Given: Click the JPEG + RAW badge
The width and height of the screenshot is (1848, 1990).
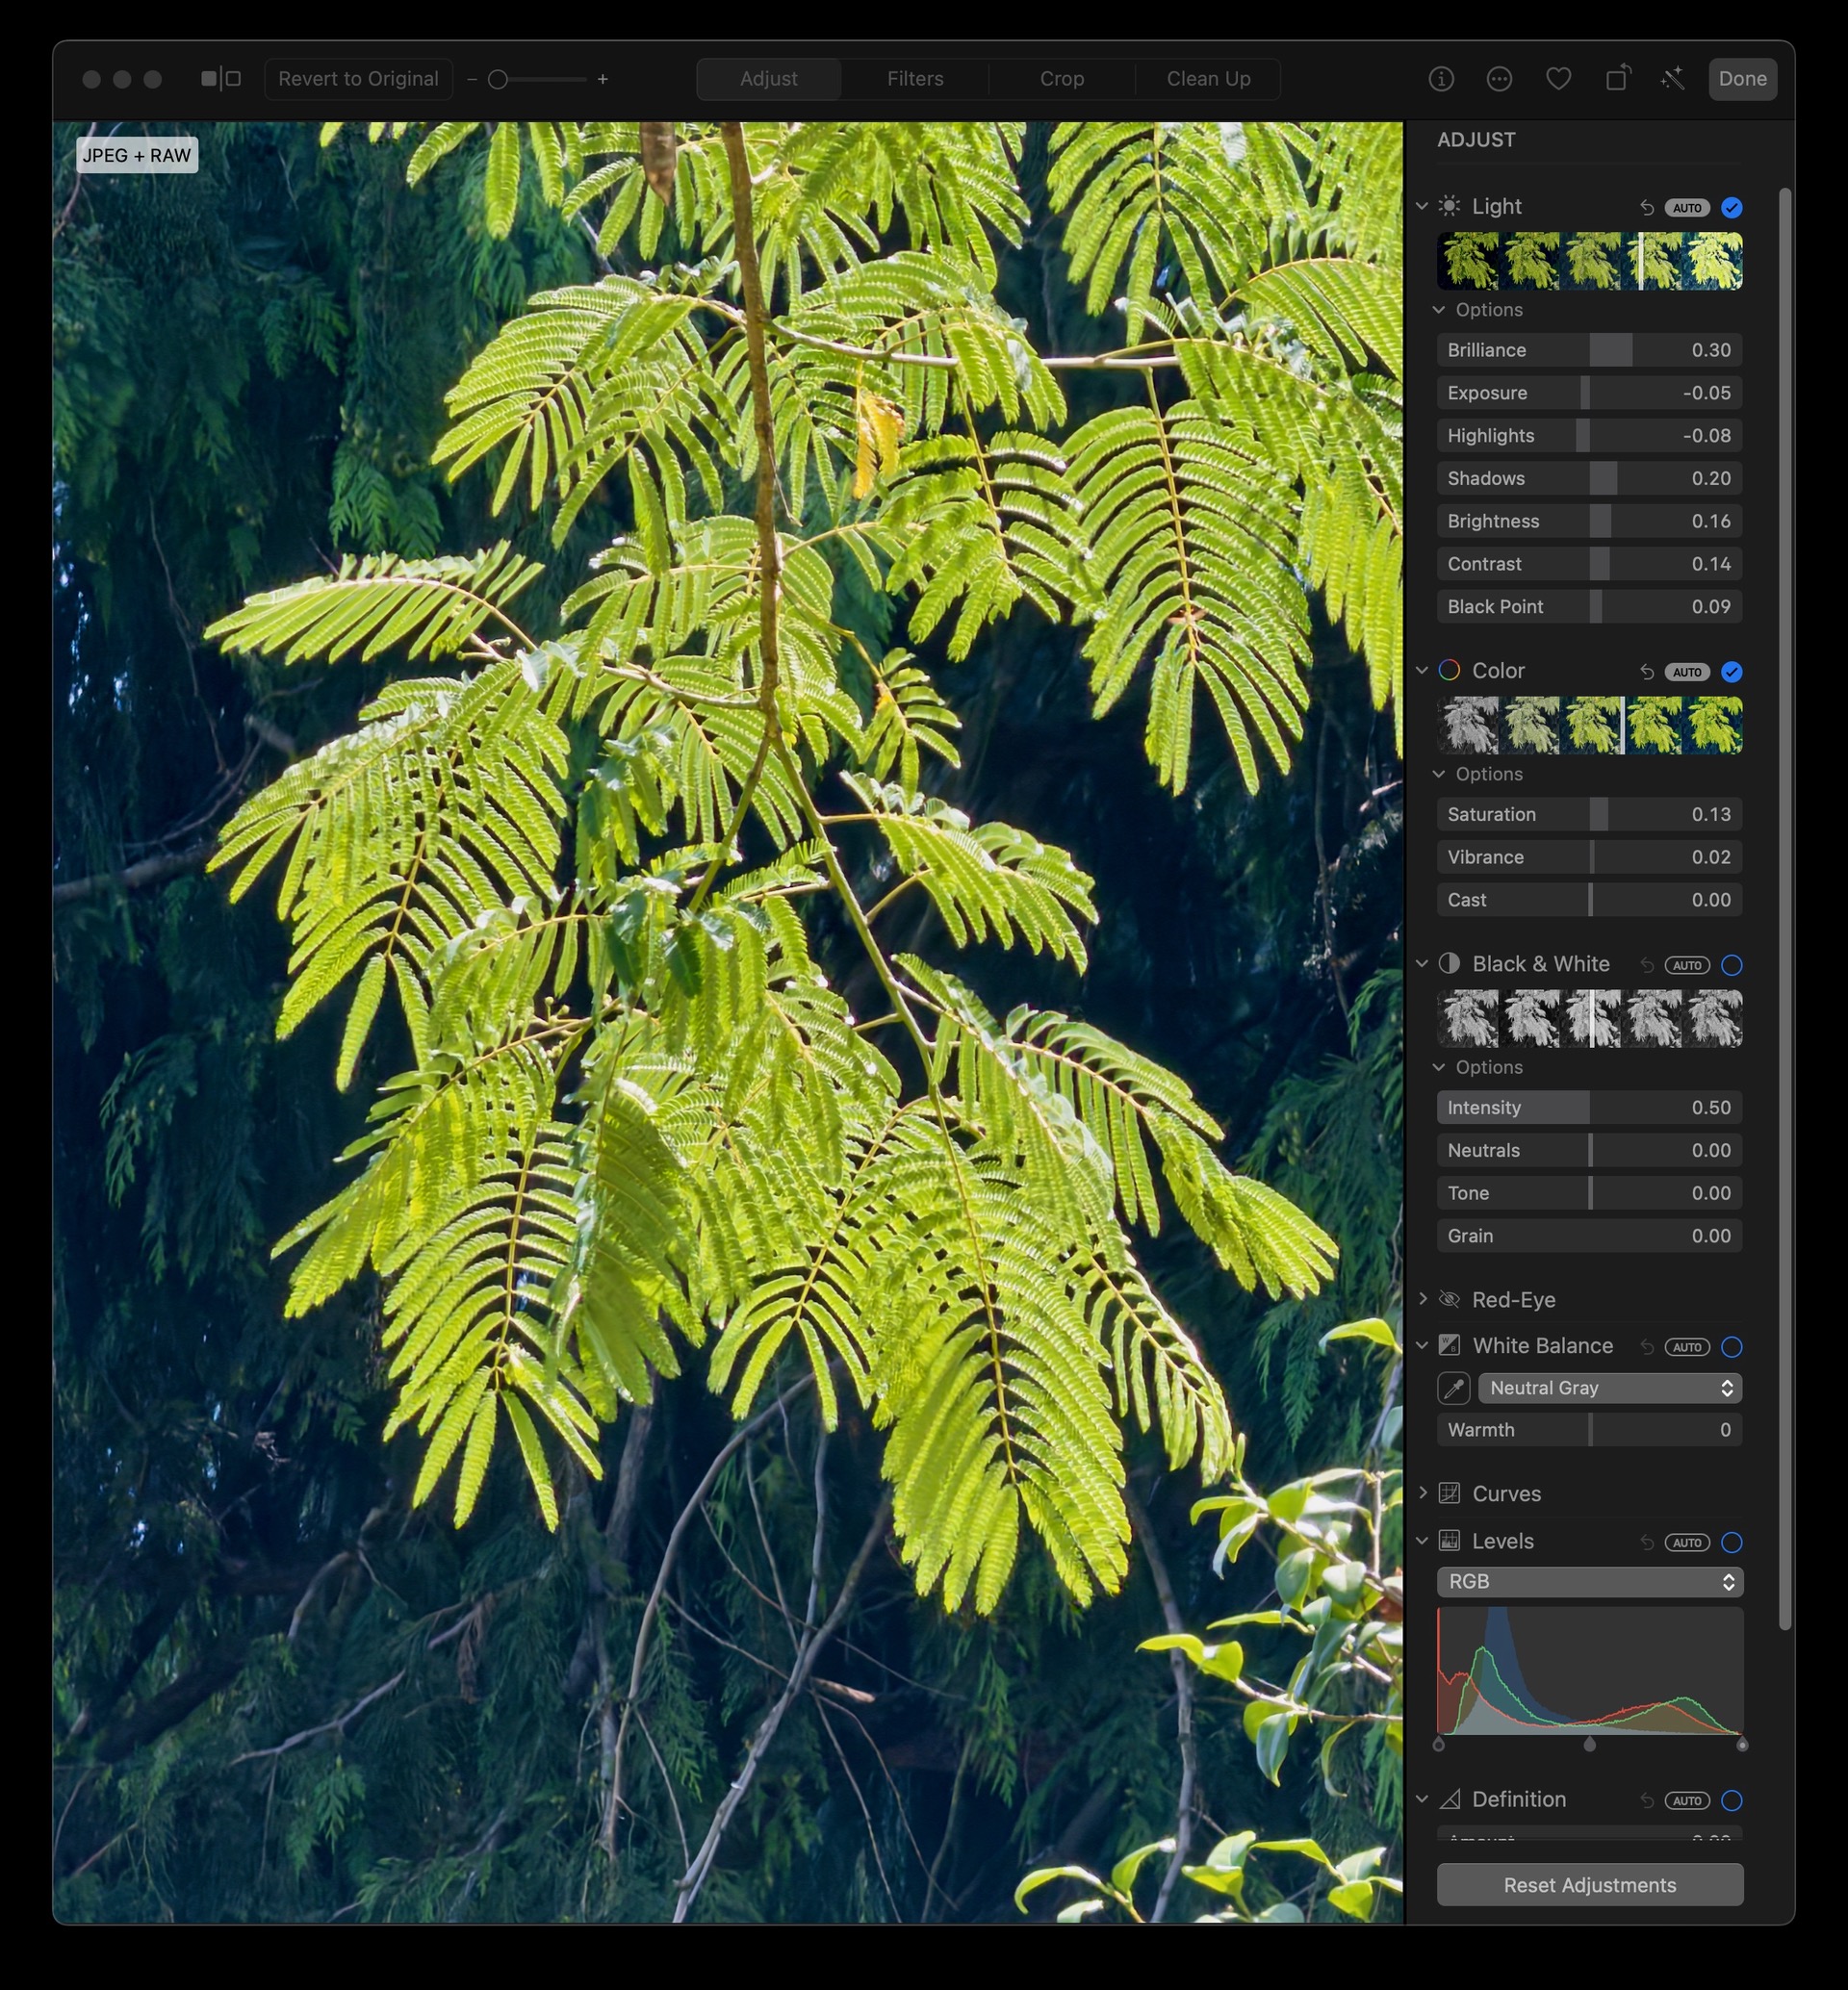Looking at the screenshot, I should (x=137, y=155).
